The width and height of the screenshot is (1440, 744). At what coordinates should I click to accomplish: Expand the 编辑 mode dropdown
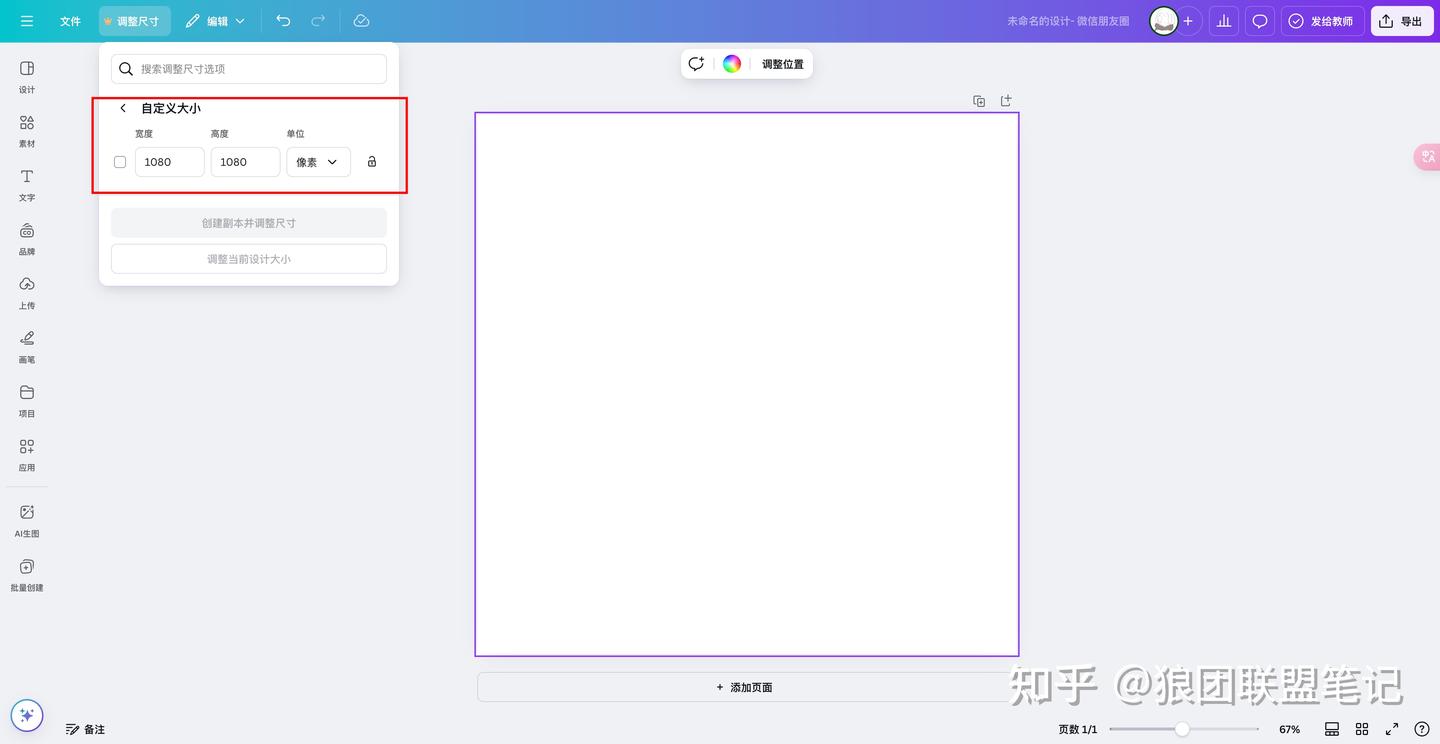point(214,21)
